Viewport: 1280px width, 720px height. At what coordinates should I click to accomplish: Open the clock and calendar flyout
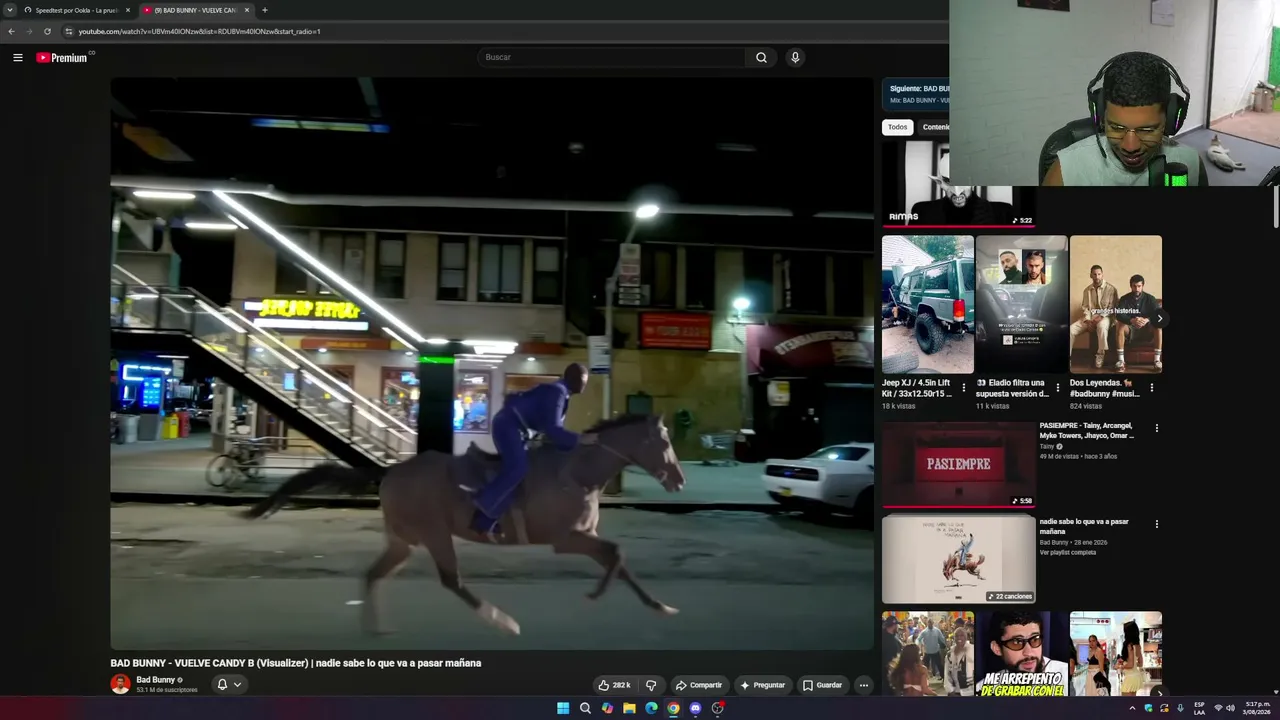point(1256,708)
